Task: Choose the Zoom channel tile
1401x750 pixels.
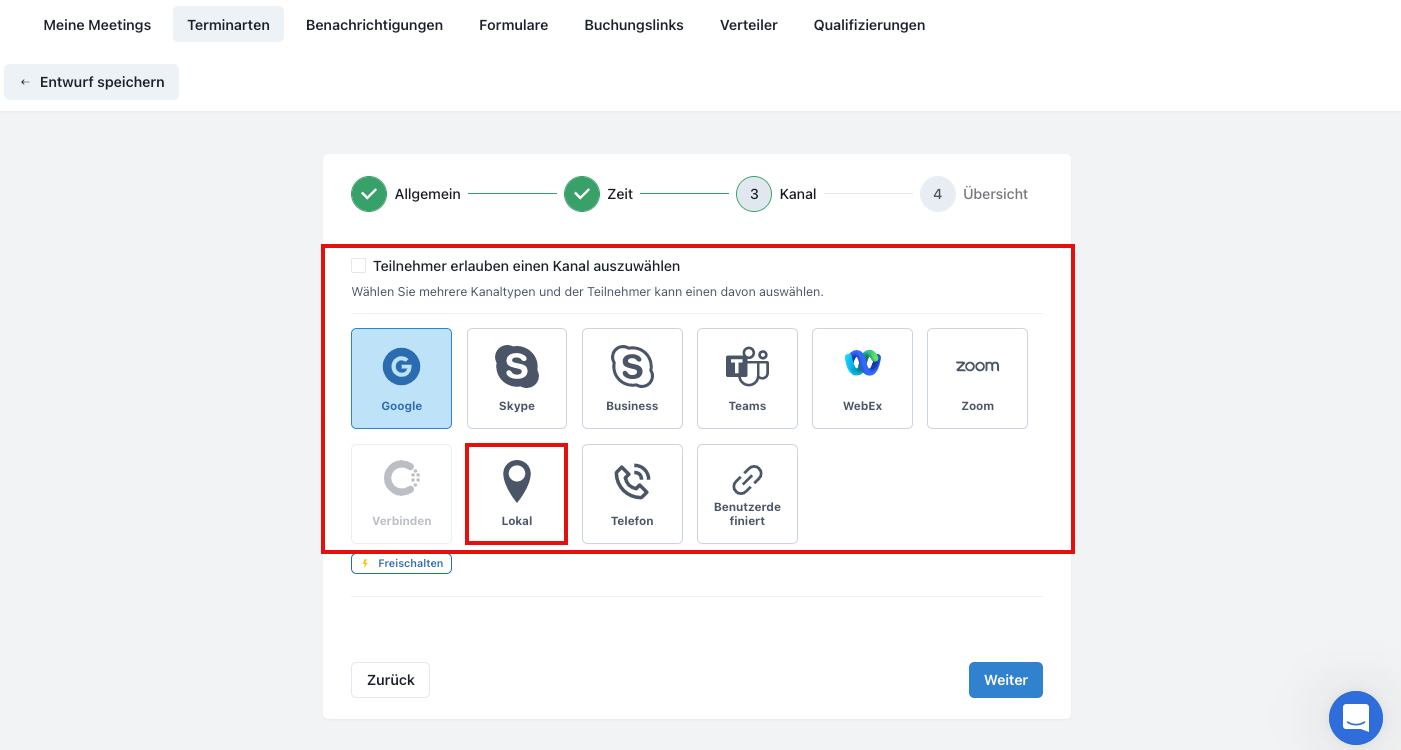Action: pyautogui.click(x=977, y=378)
